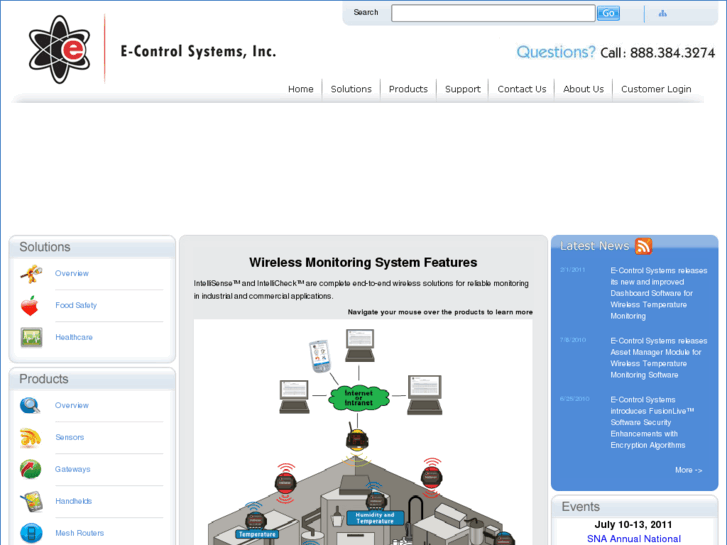Click the Food Safety apple icon
This screenshot has height=545, width=727.
pos(30,306)
